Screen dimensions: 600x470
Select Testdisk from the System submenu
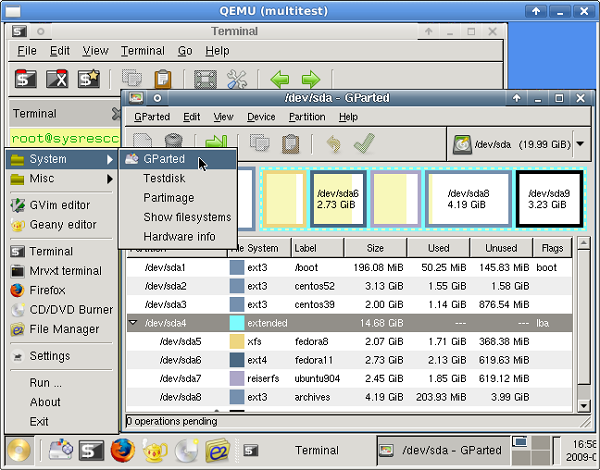[x=164, y=178]
